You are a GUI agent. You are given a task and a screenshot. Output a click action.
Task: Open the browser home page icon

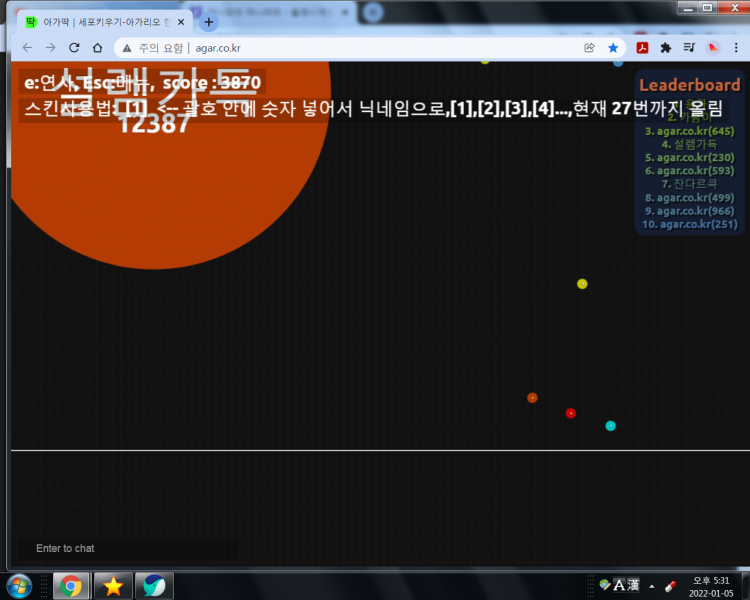98,48
